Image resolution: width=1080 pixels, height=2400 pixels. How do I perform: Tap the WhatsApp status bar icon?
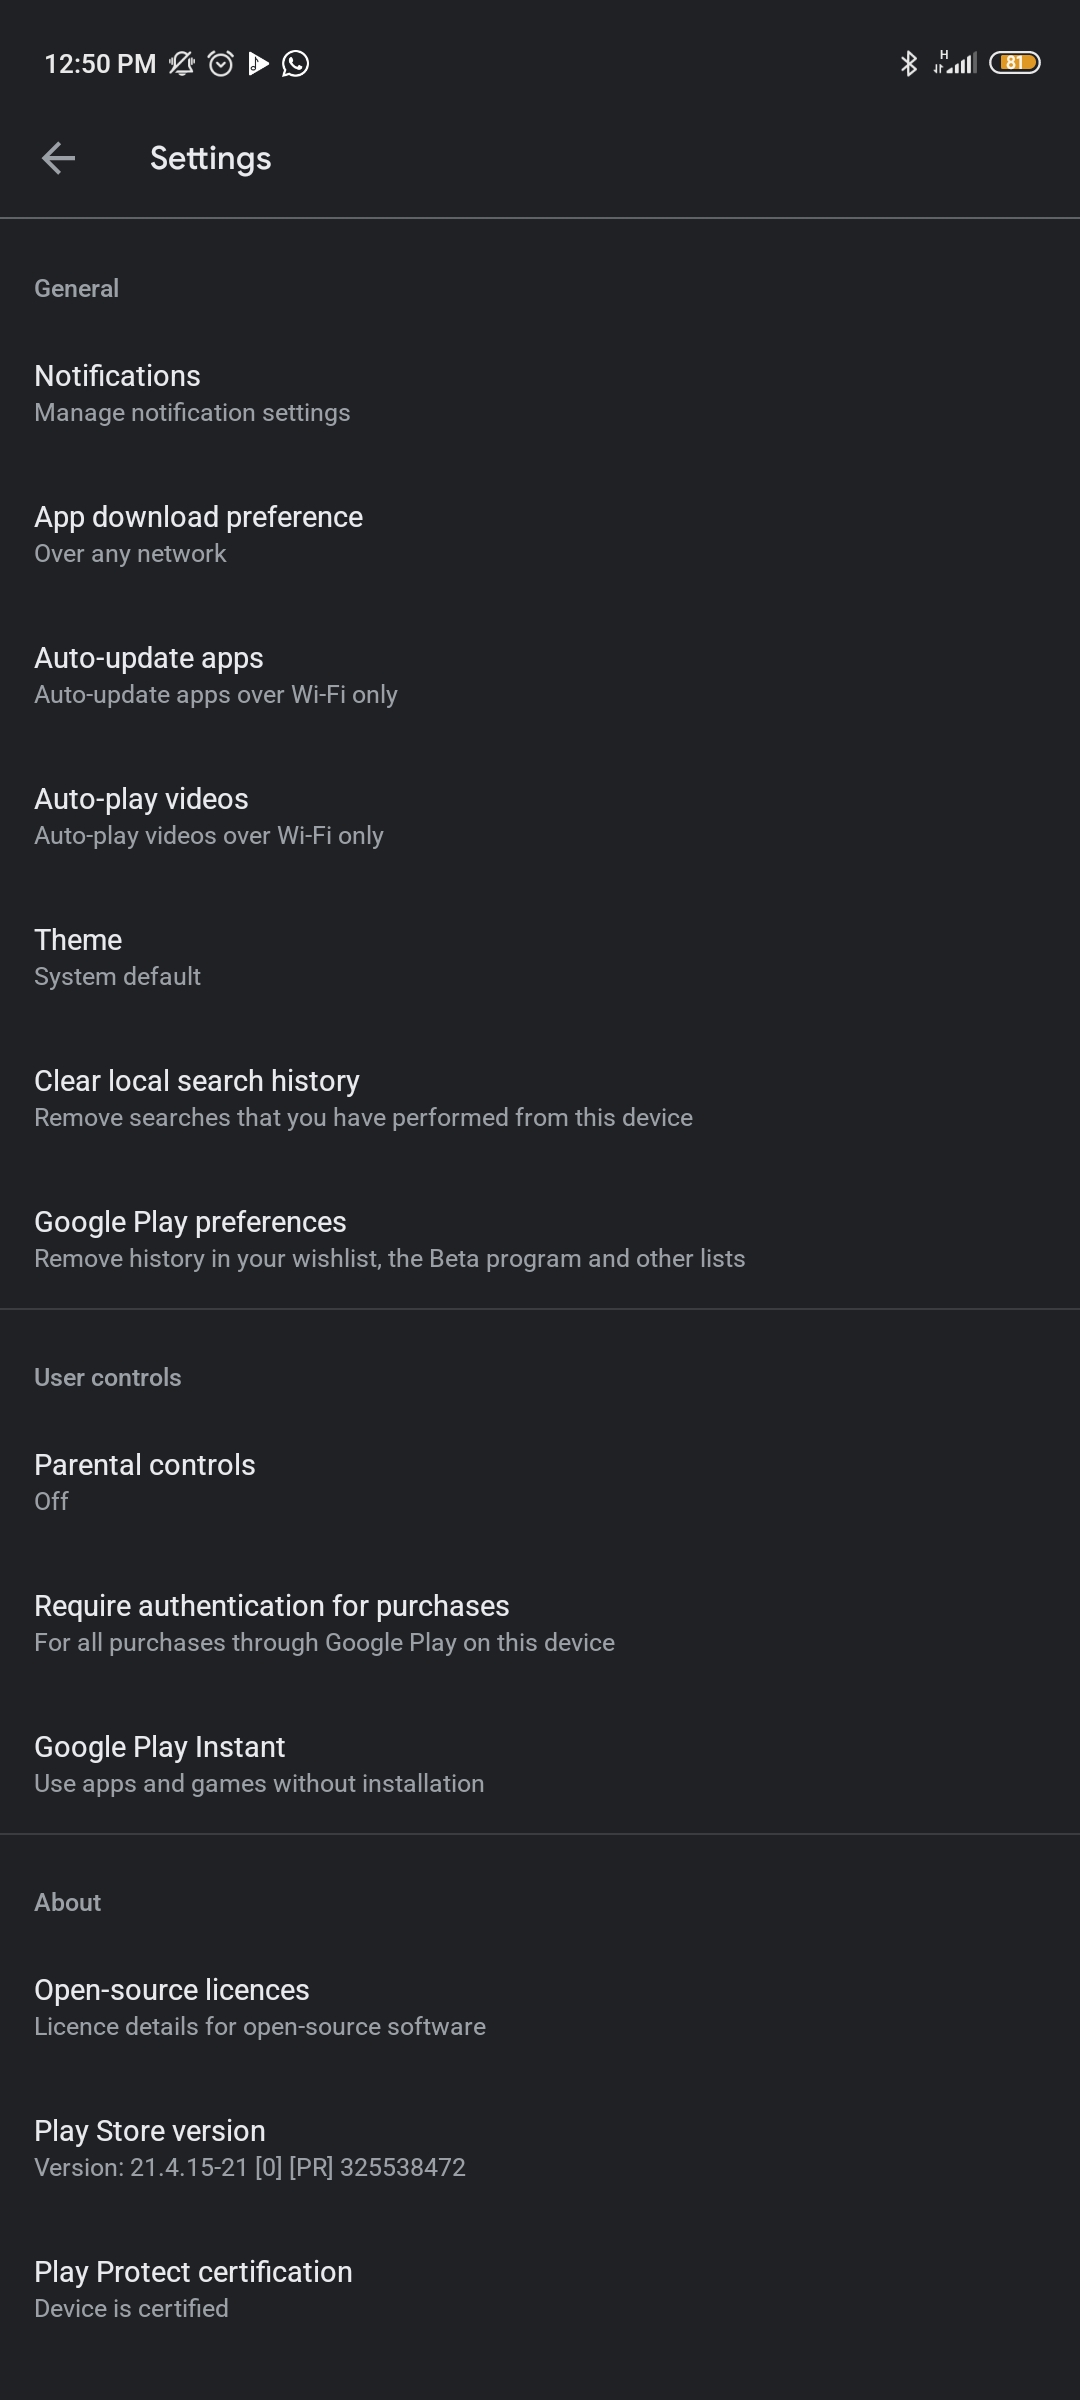(296, 64)
